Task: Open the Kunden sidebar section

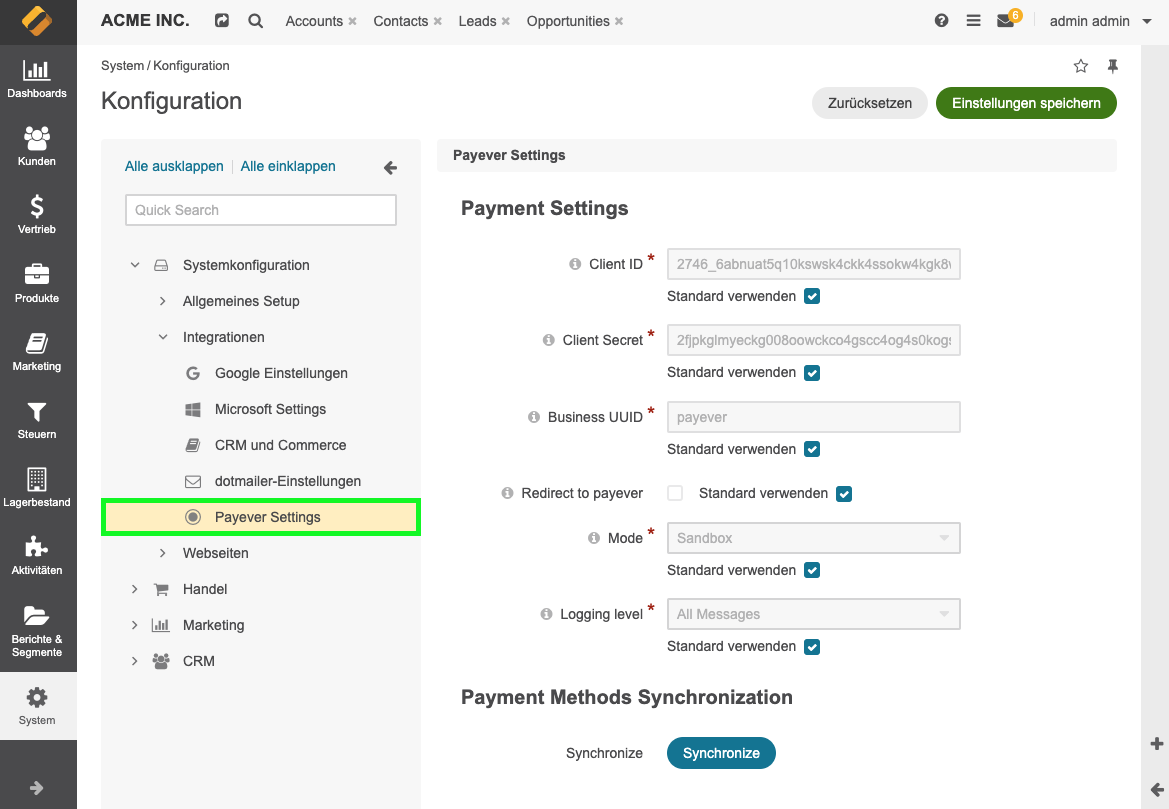Action: pos(37,147)
